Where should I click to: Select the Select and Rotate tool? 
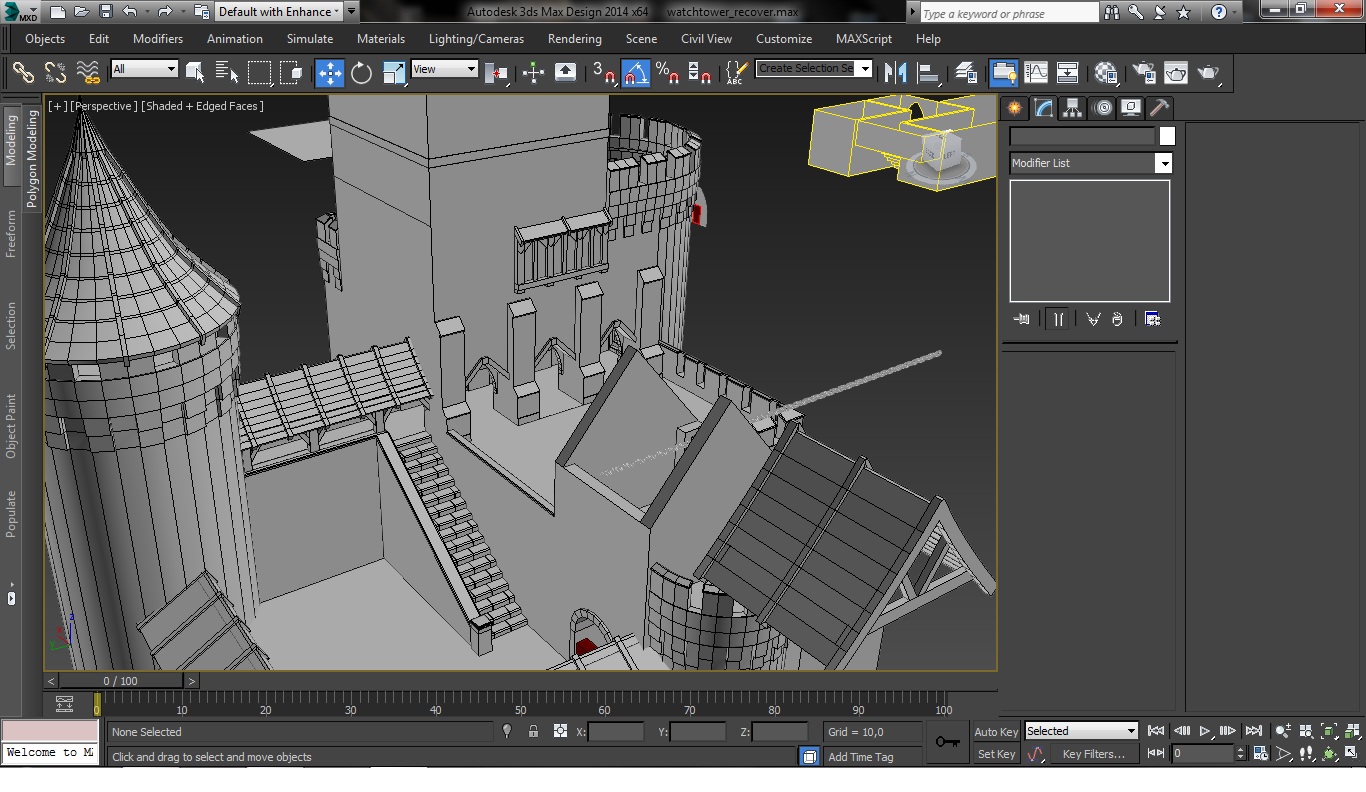point(361,73)
